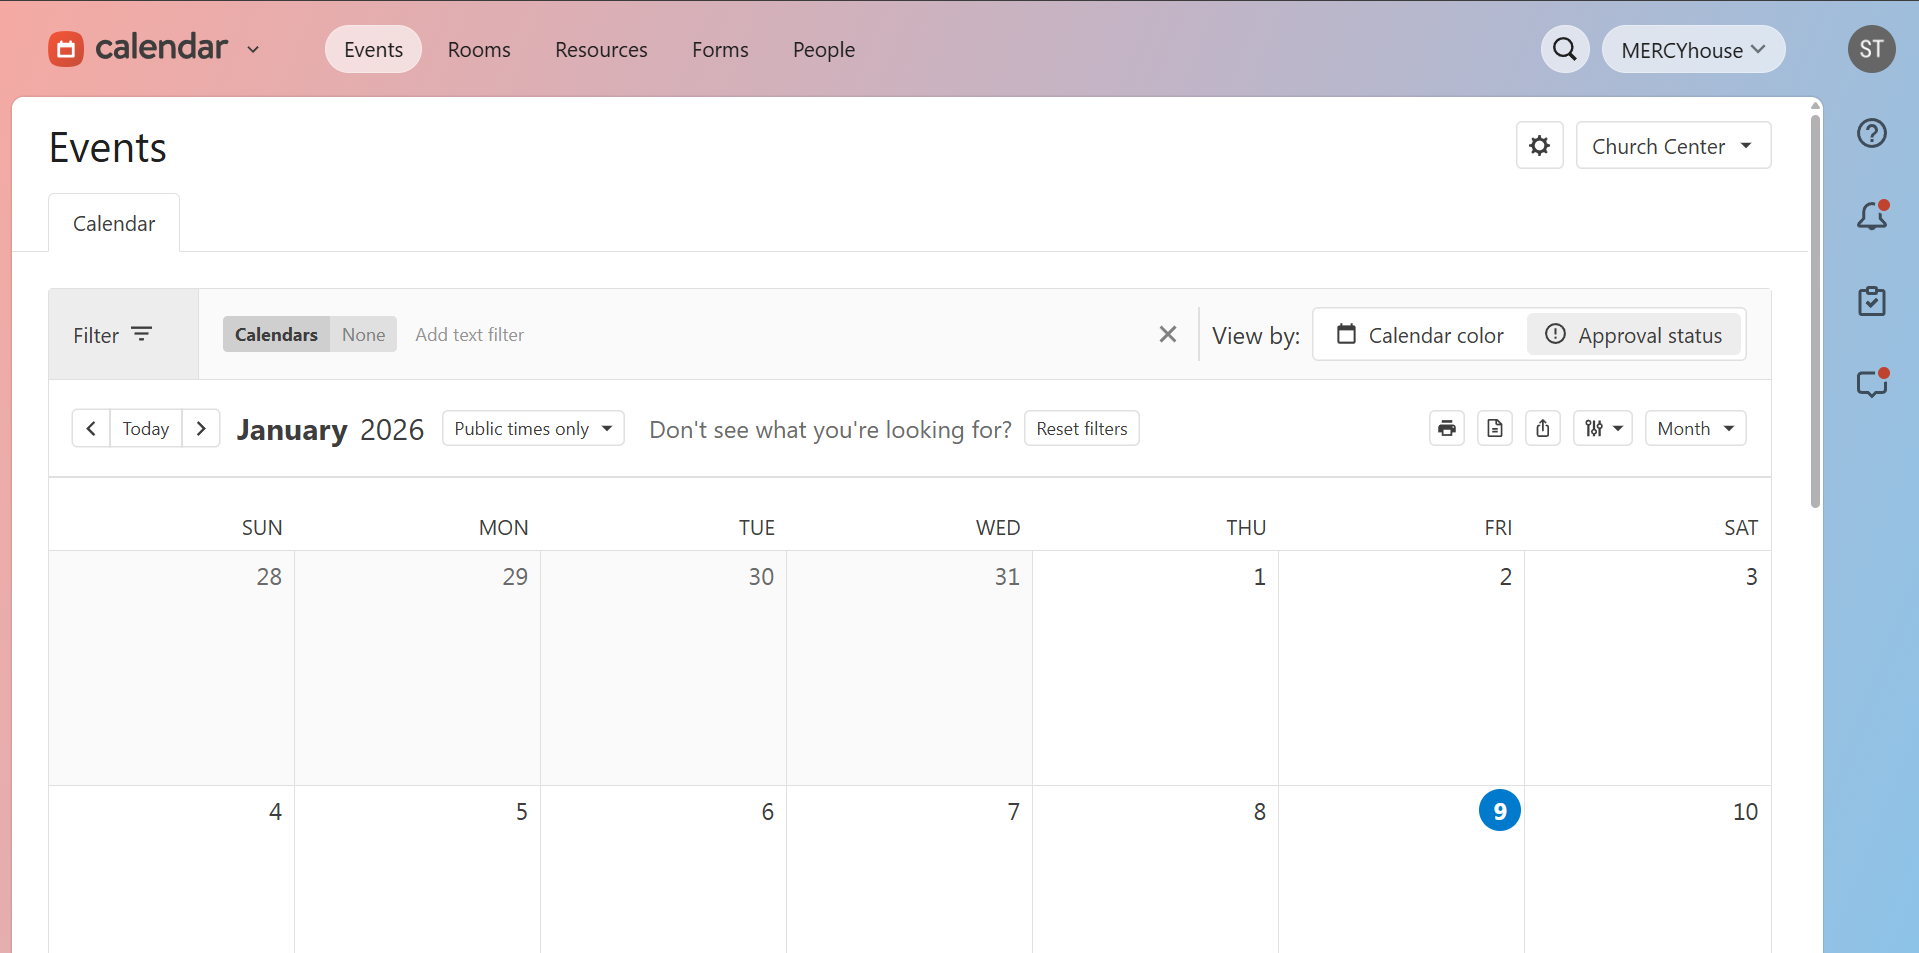Screen dimensions: 1919x953
Task: Click the Reset filters button
Action: (1082, 428)
